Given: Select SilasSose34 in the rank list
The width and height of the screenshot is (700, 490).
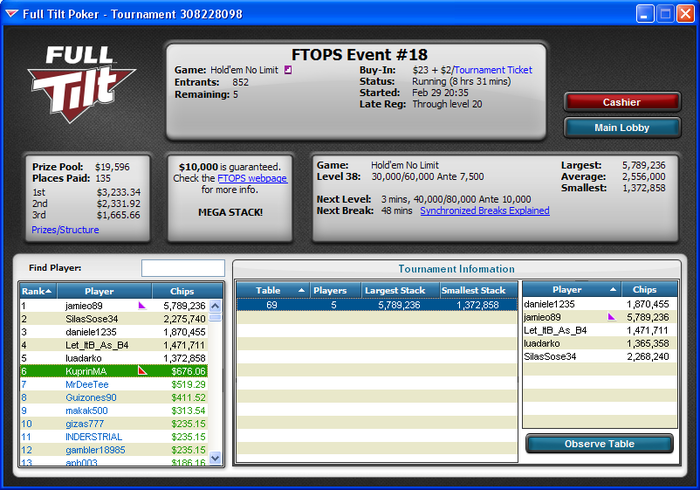Looking at the screenshot, I should click(x=114, y=319).
